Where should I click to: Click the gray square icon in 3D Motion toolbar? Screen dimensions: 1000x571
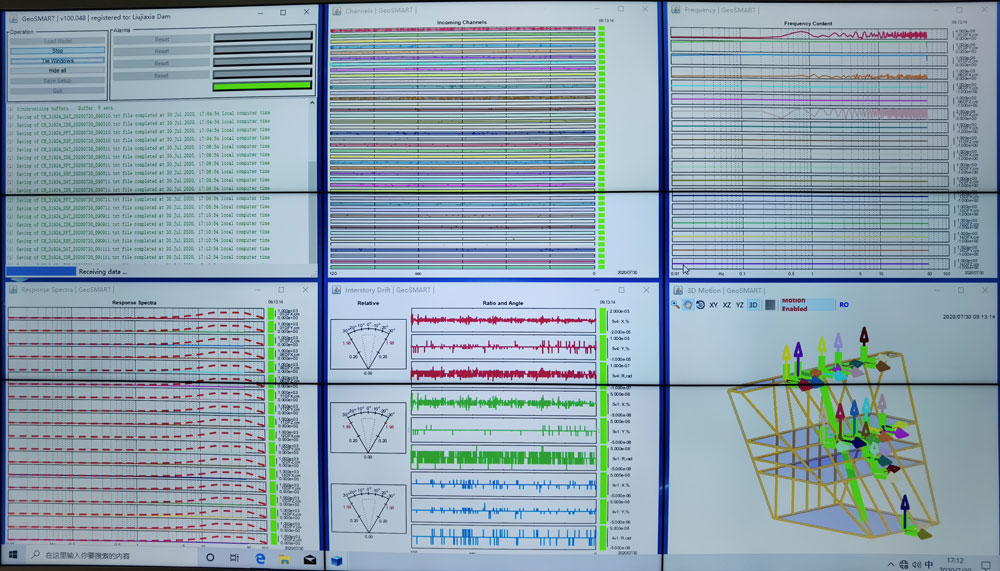coord(769,304)
